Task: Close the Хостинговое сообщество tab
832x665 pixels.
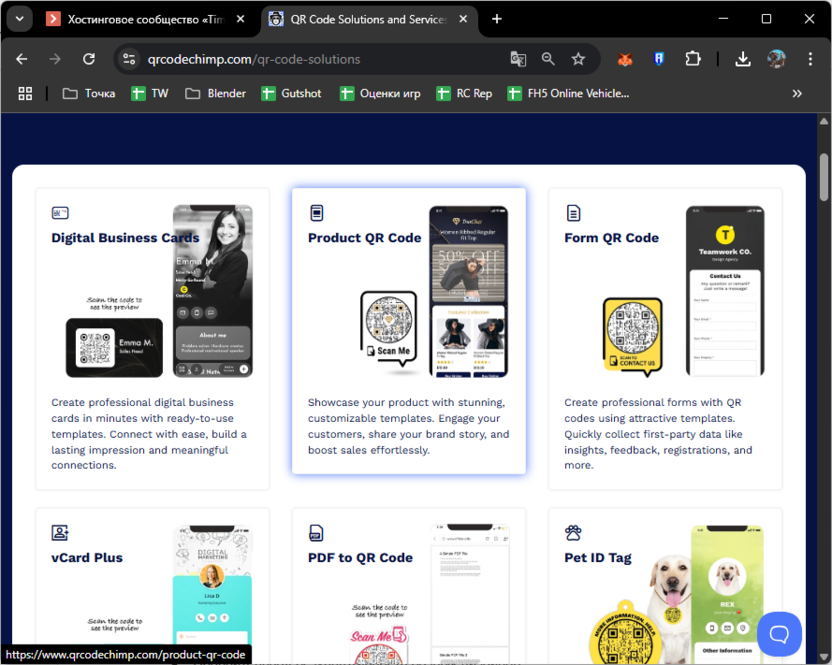Action: point(240,19)
